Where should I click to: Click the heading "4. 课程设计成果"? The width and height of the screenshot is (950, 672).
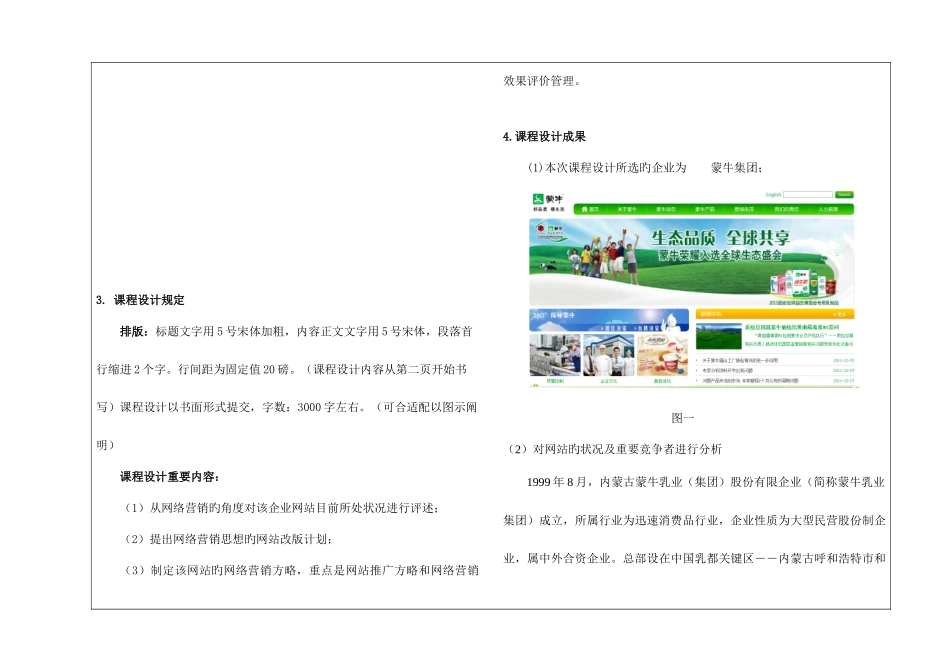coord(544,136)
